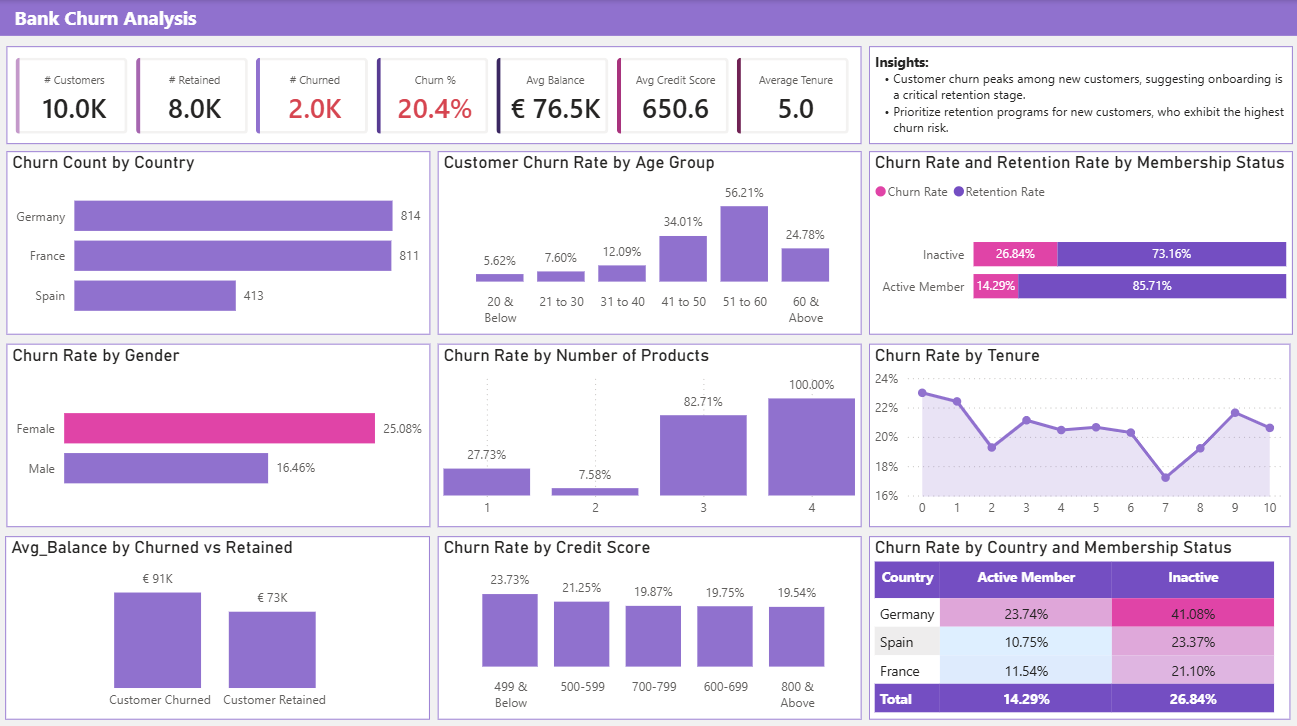Click the "Customer Churn Rate by Age Group" title
This screenshot has width=1297, height=726.
[579, 163]
